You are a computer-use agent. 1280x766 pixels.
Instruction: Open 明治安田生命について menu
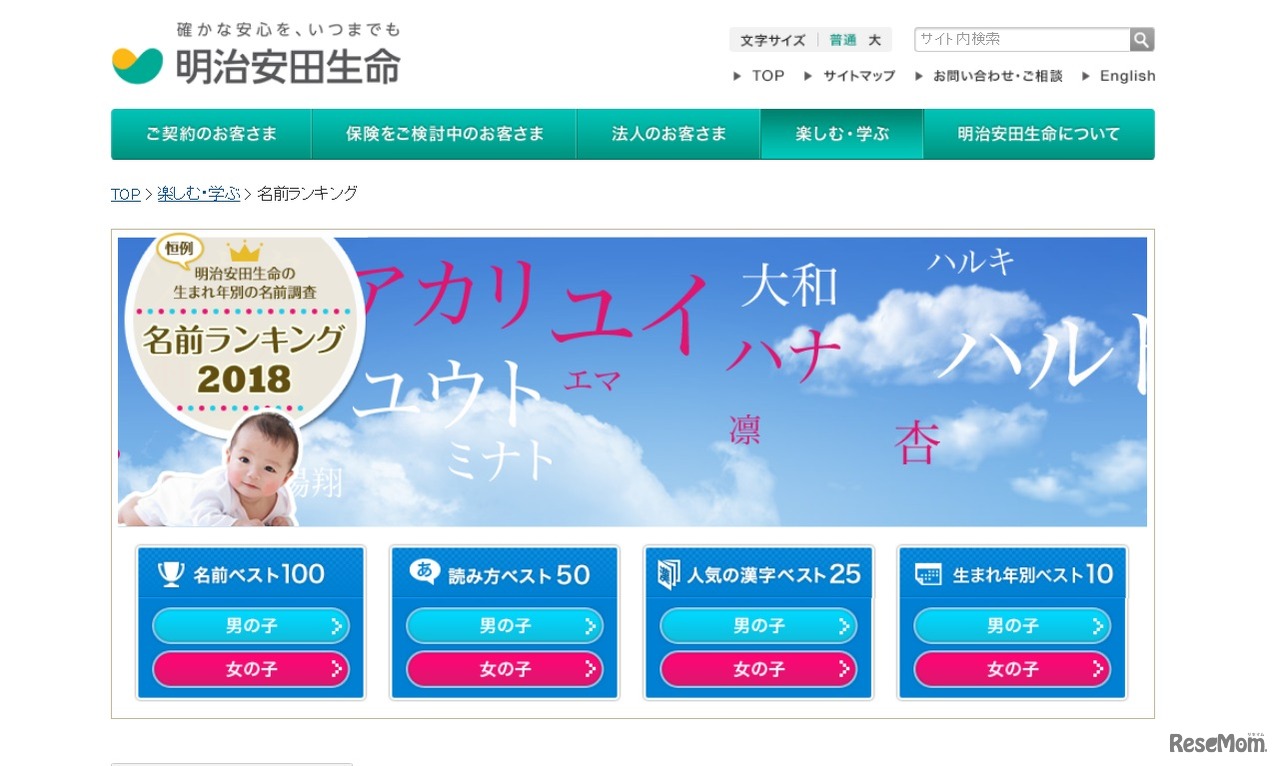point(1039,134)
